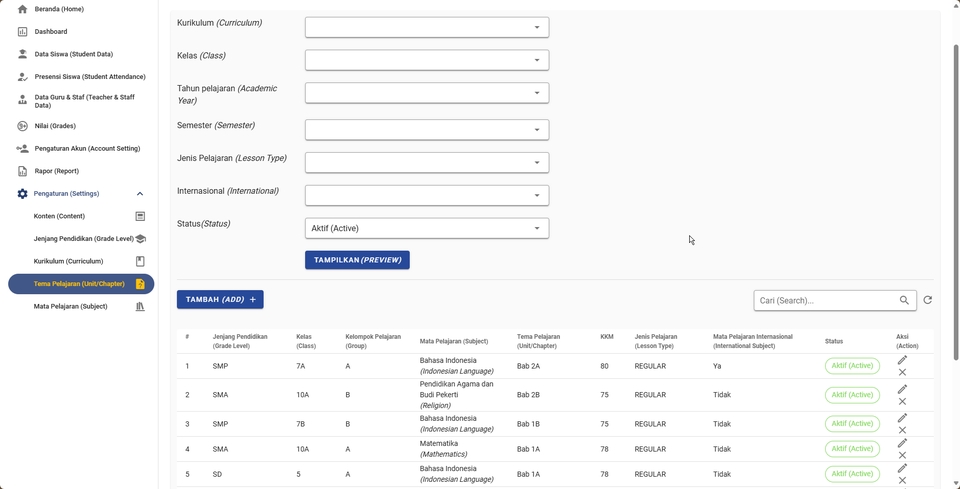
Task: Open the Kurikulum (Curriculum) dropdown
Action: coord(427,27)
